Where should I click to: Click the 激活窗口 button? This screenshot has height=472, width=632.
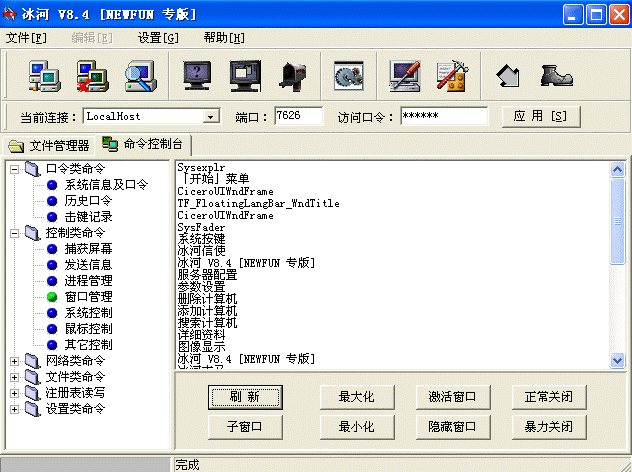(453, 397)
